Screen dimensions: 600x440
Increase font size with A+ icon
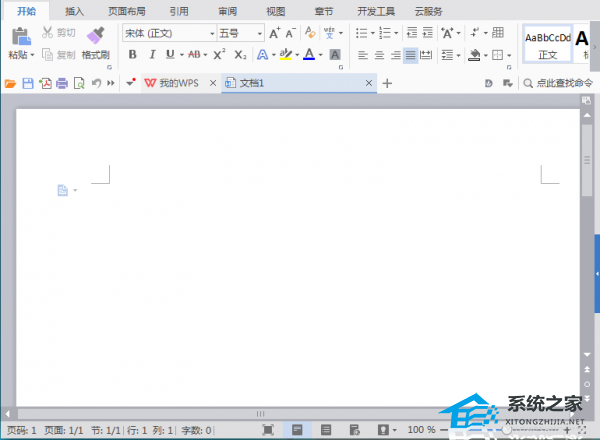click(274, 33)
